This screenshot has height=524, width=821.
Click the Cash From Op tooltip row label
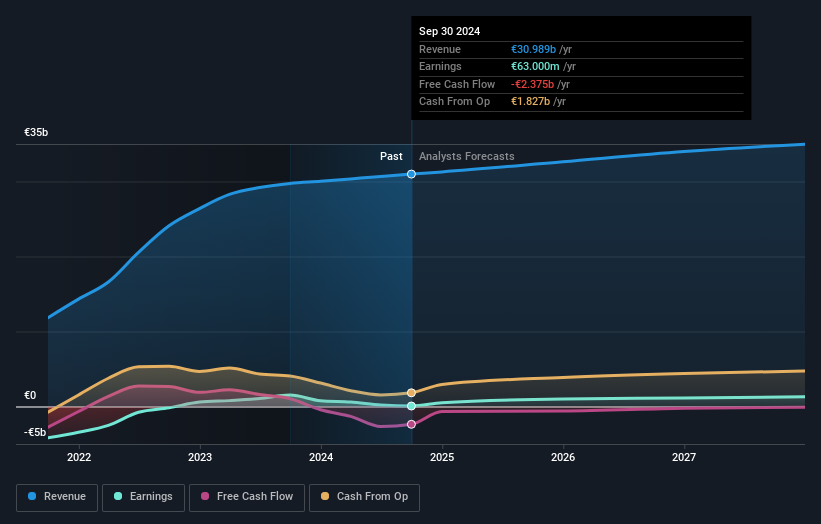click(x=454, y=102)
